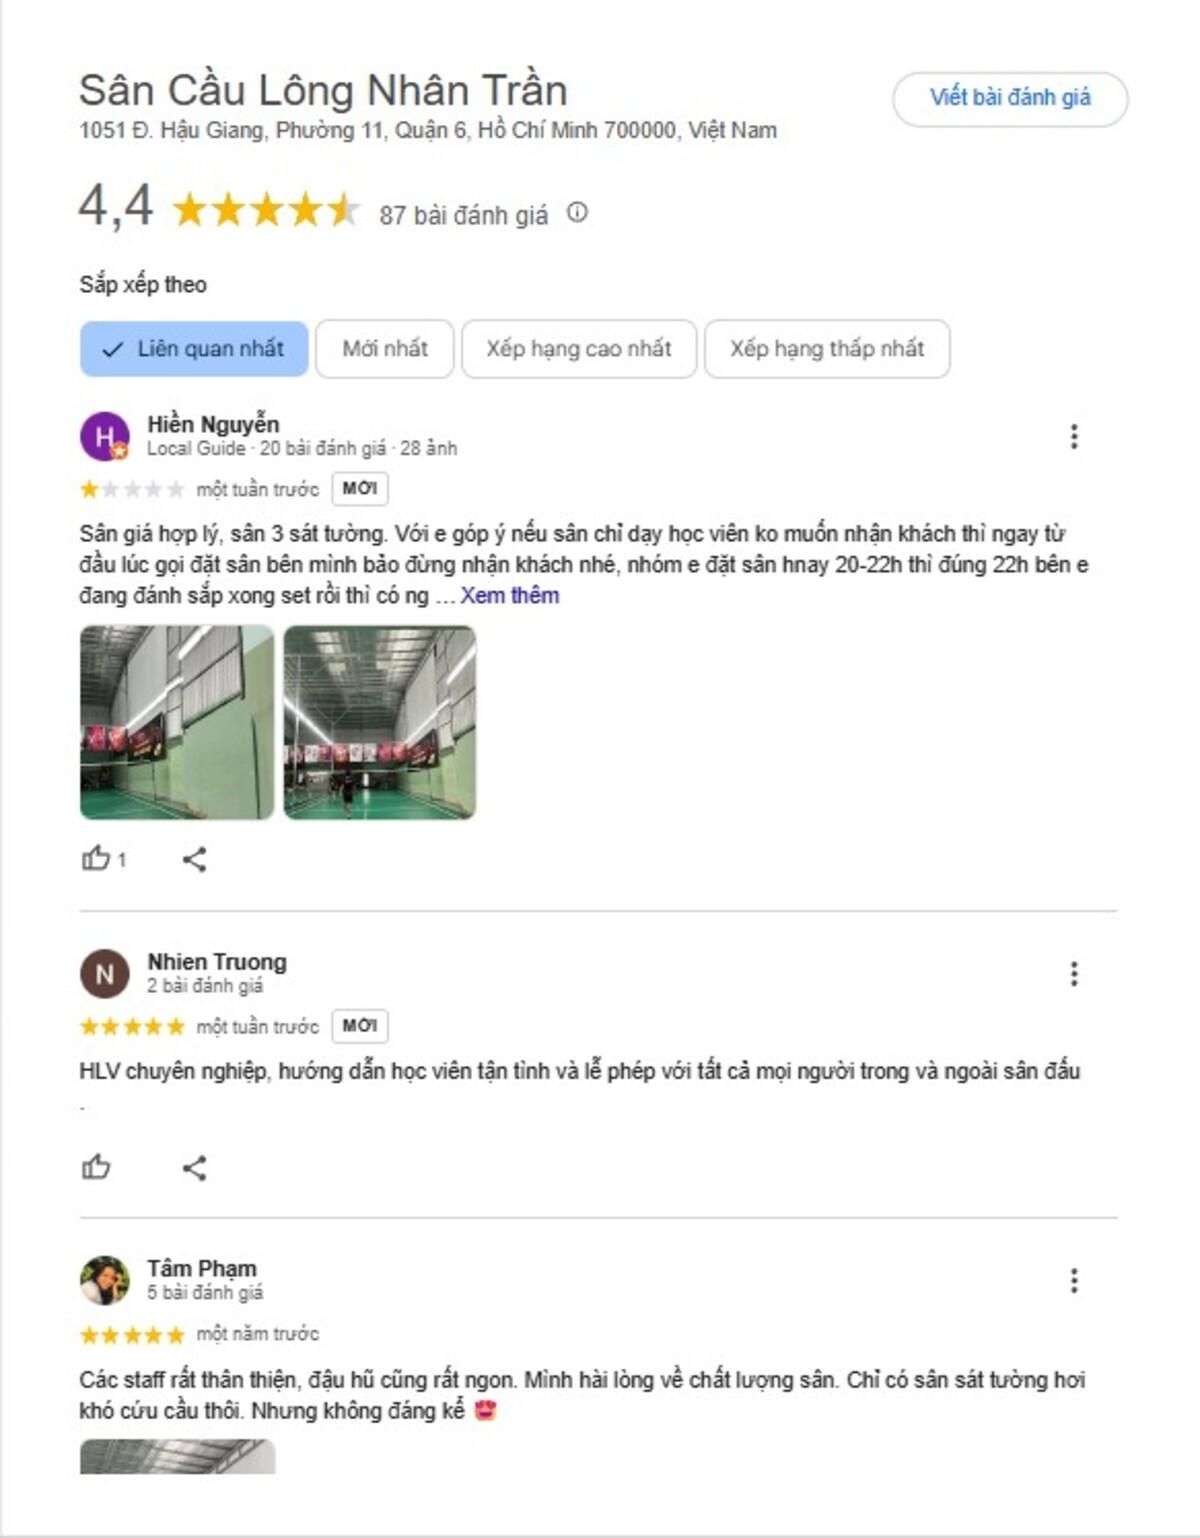This screenshot has width=1200, height=1538.
Task: Like Nhien Truong's review
Action: tap(96, 1166)
